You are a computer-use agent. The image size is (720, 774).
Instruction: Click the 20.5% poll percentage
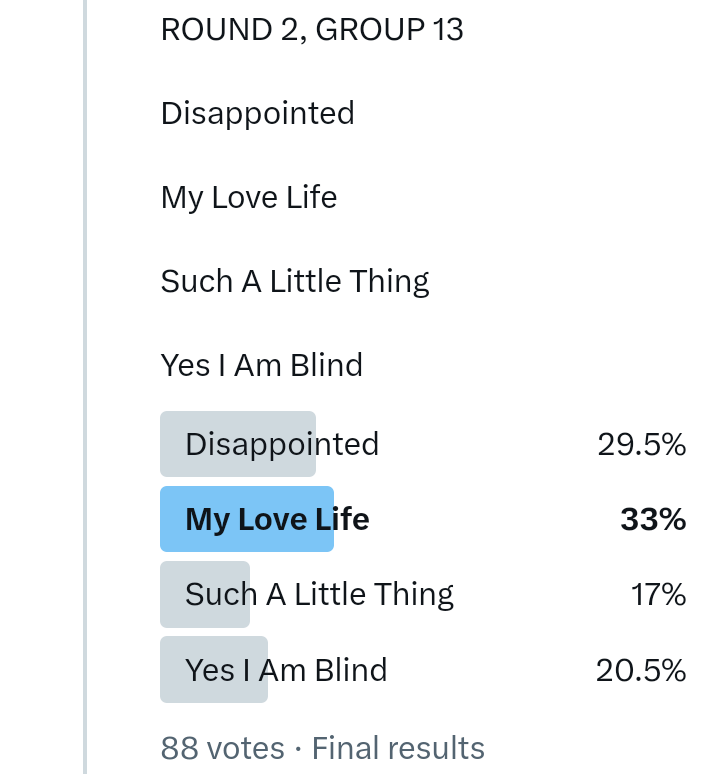click(x=640, y=669)
